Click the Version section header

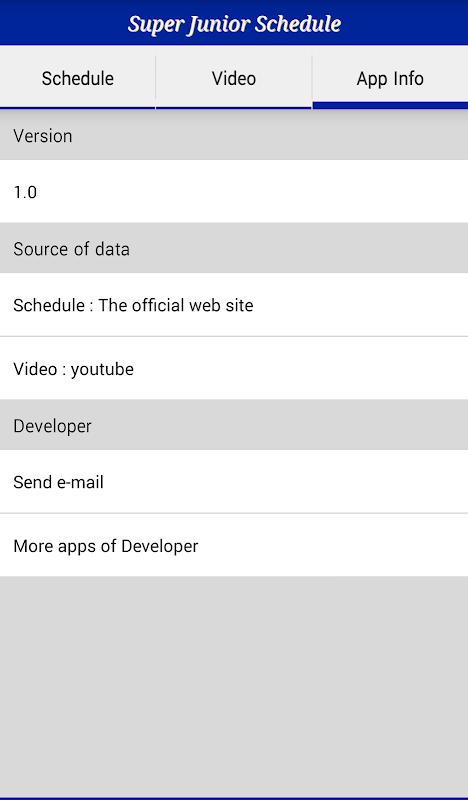coord(234,136)
